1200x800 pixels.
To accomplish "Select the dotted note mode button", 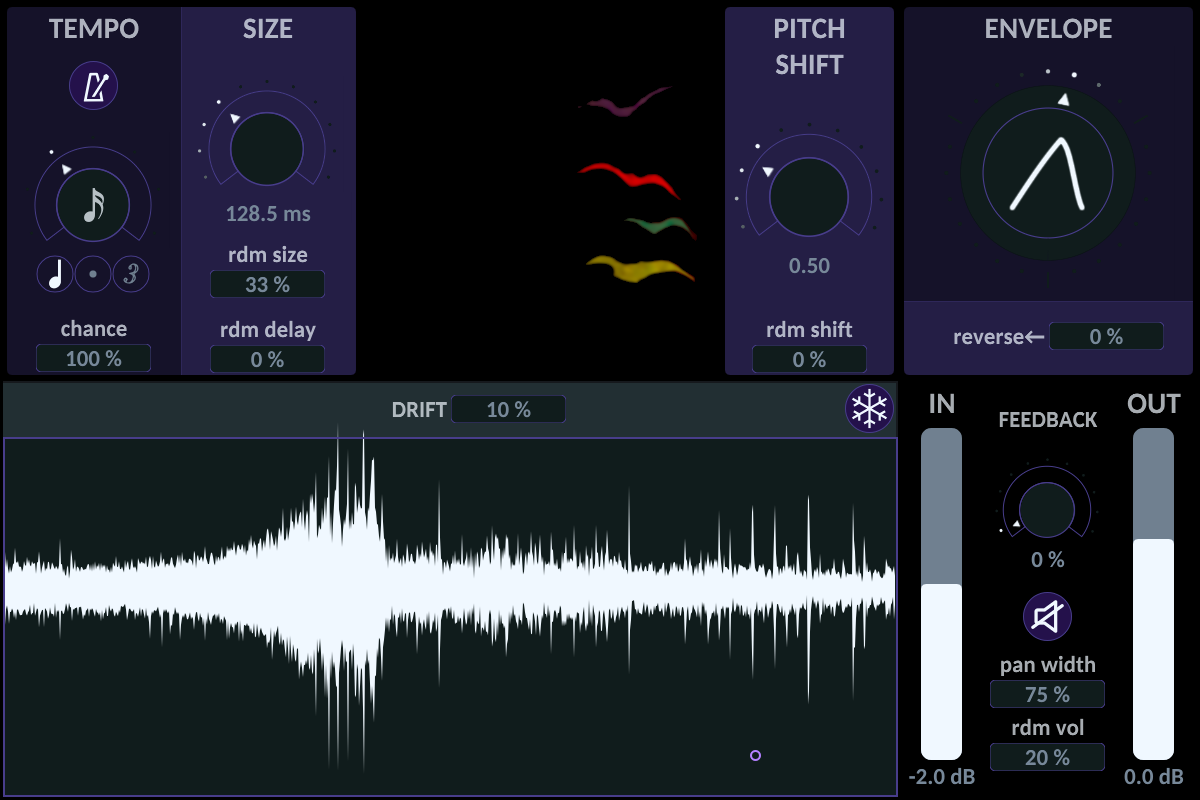I will tap(93, 273).
